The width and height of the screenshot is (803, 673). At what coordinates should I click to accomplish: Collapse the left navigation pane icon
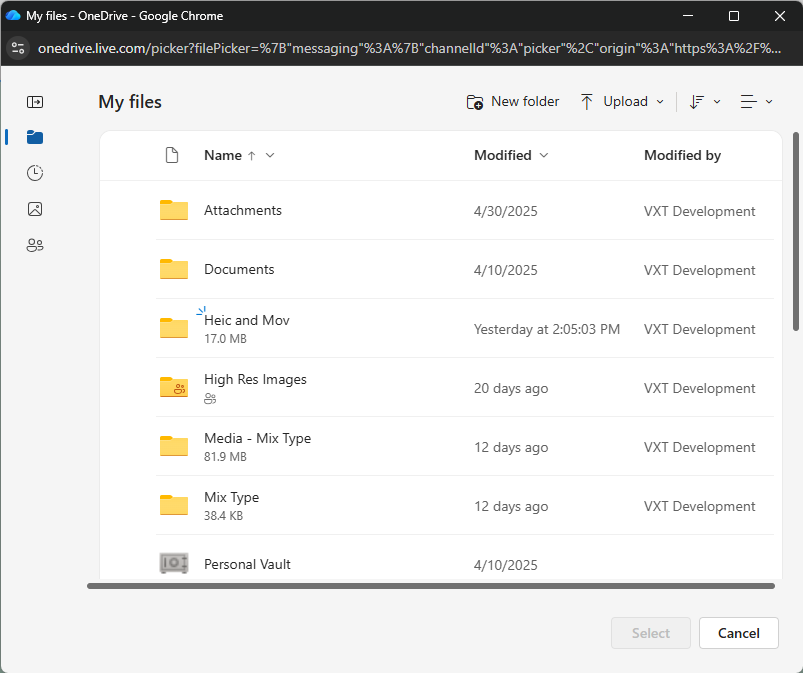tap(35, 102)
